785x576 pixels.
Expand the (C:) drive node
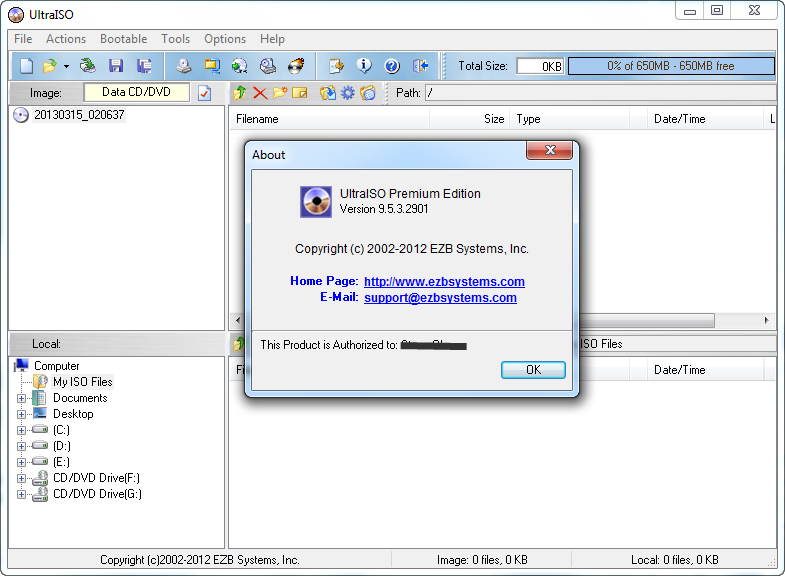click(21, 430)
